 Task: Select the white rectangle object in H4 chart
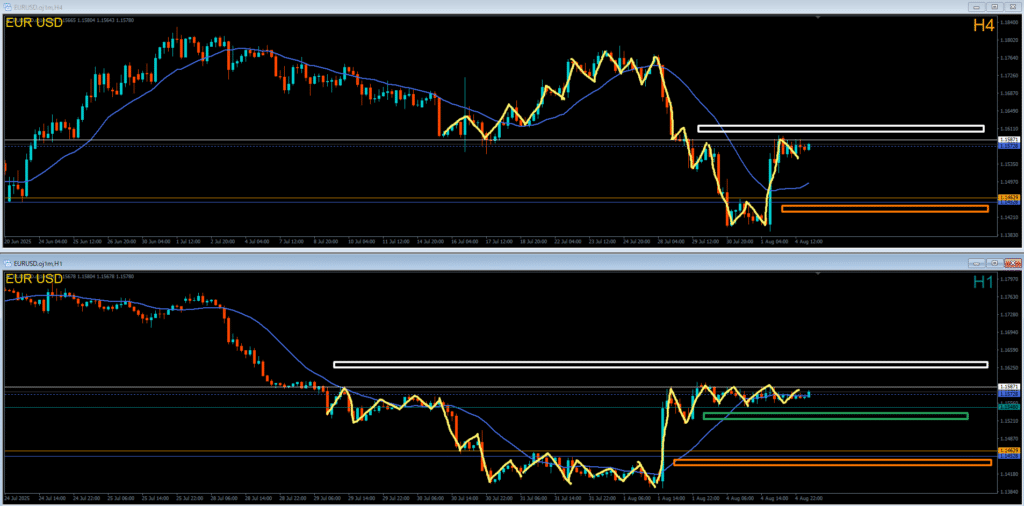[x=840, y=129]
